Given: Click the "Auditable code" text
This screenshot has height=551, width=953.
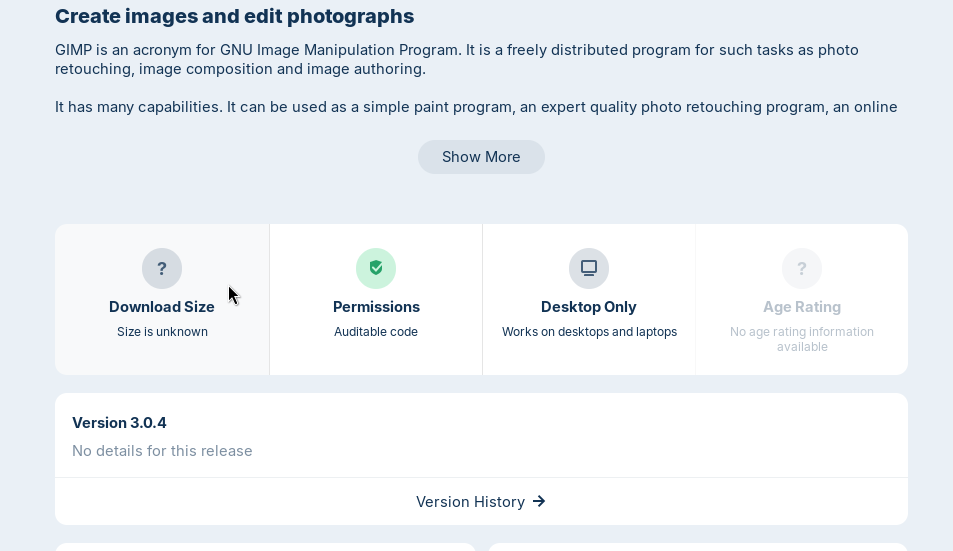Looking at the screenshot, I should click(x=376, y=332).
